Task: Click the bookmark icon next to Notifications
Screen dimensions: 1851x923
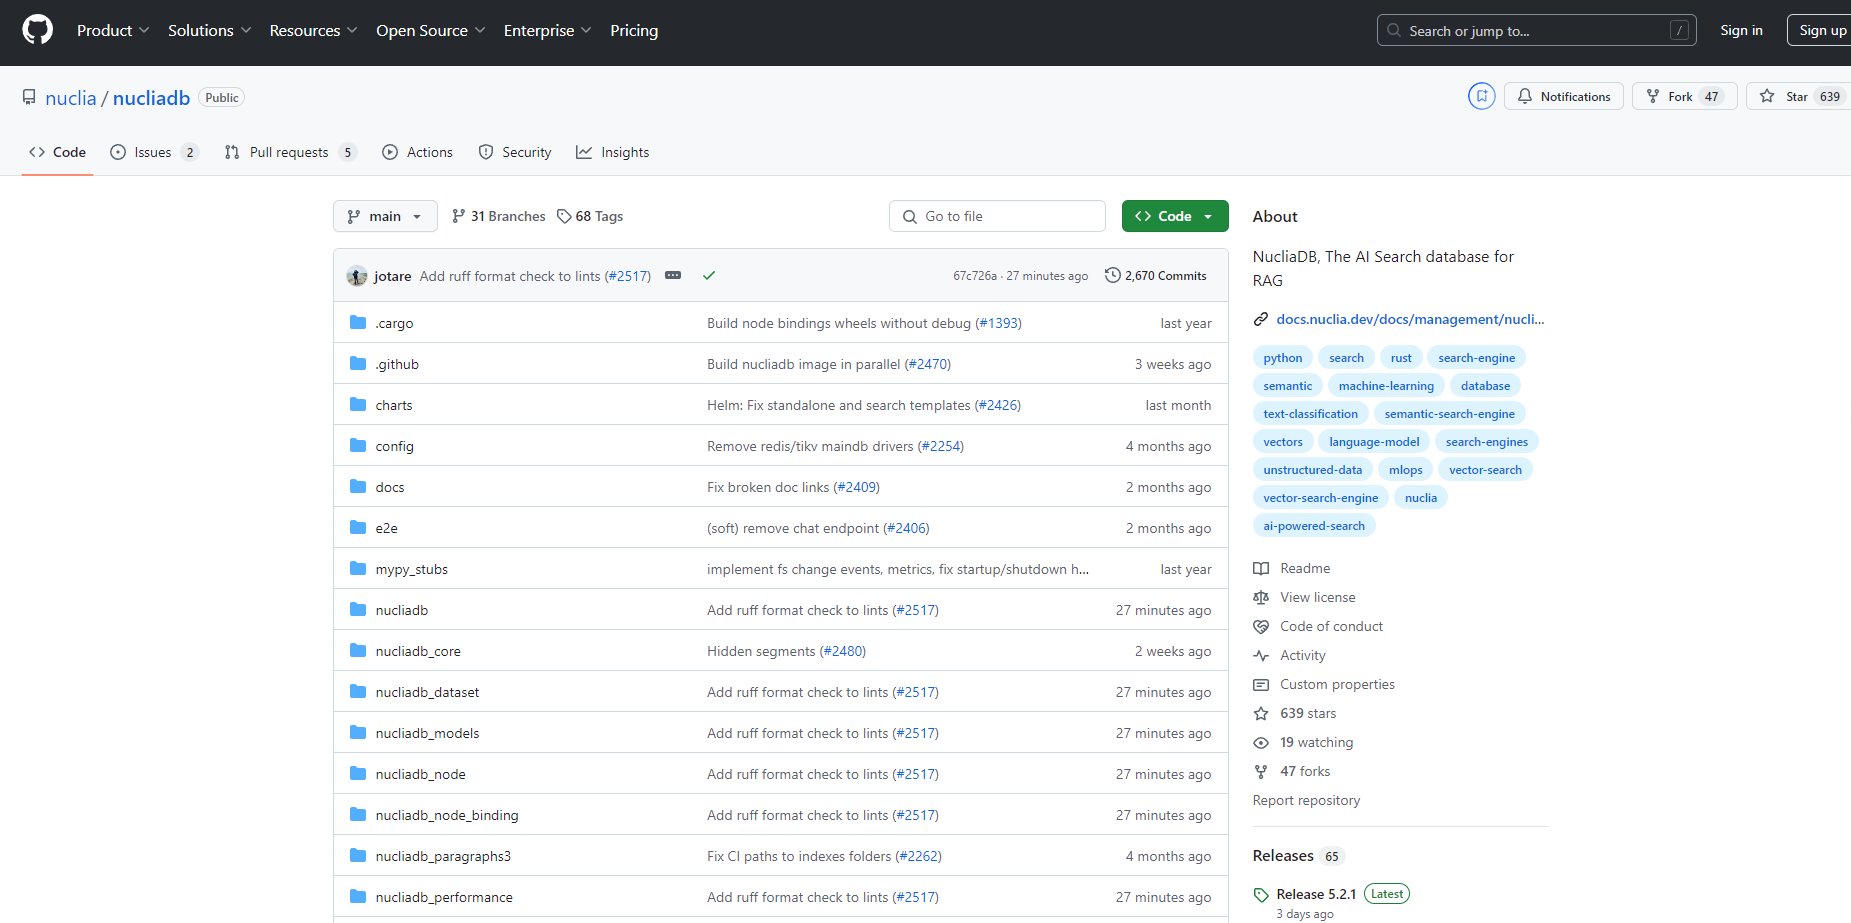Action: (x=1481, y=96)
